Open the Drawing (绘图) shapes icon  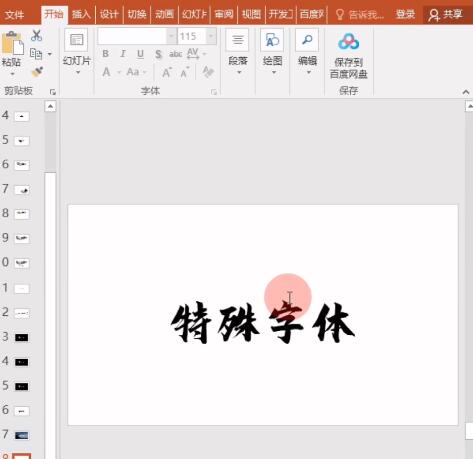[272, 40]
